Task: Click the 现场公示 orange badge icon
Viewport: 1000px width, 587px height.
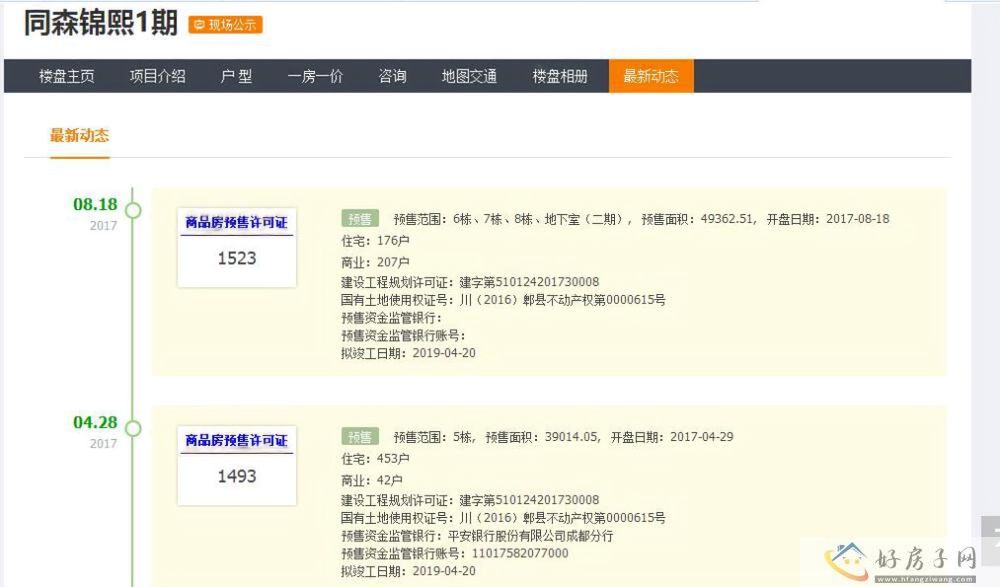Action: tap(225, 24)
